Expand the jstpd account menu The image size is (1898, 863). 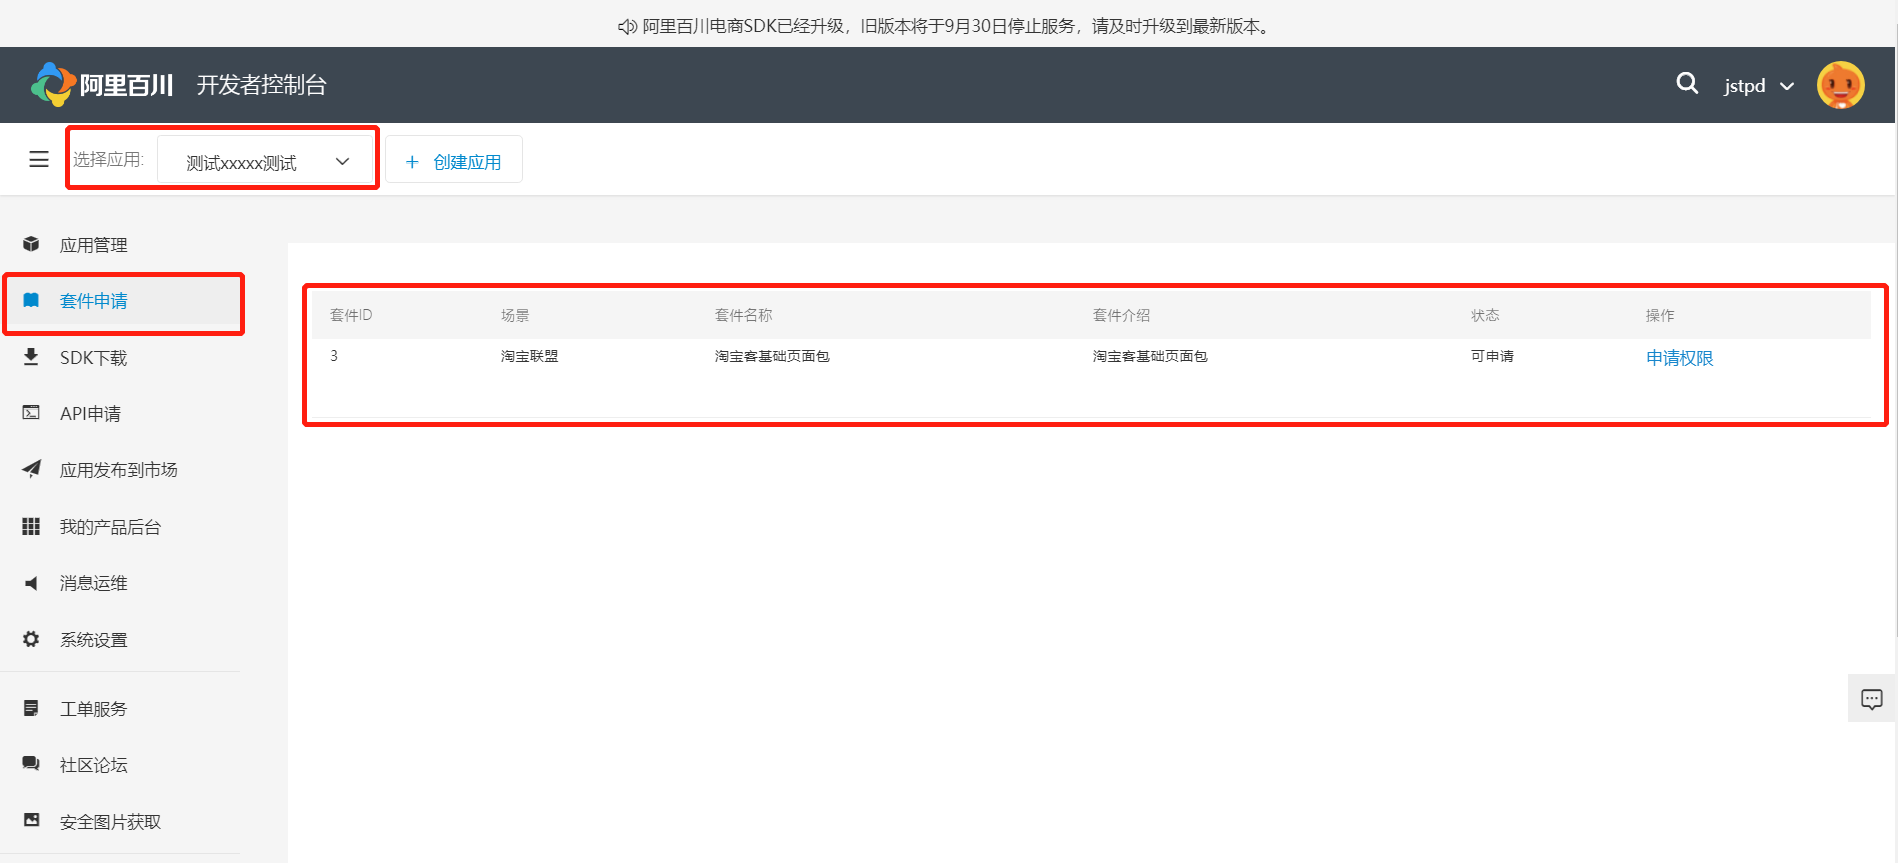(x=1758, y=86)
